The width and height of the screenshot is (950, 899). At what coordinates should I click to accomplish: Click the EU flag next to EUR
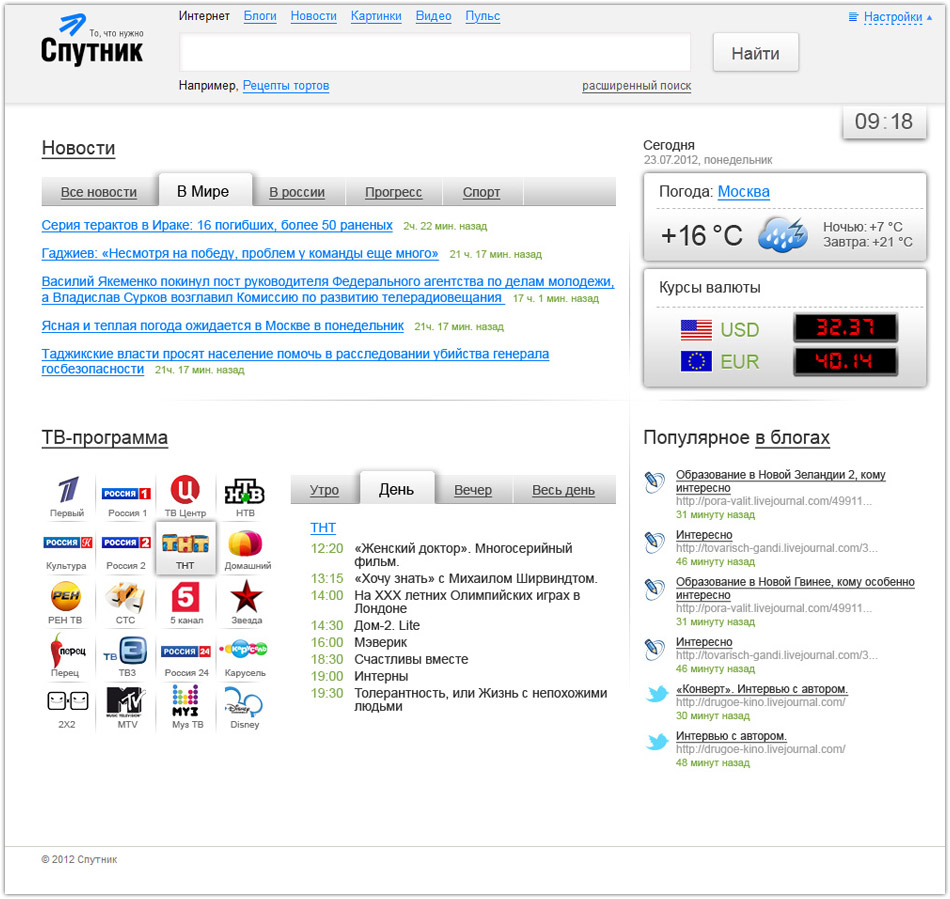pyautogui.click(x=696, y=362)
